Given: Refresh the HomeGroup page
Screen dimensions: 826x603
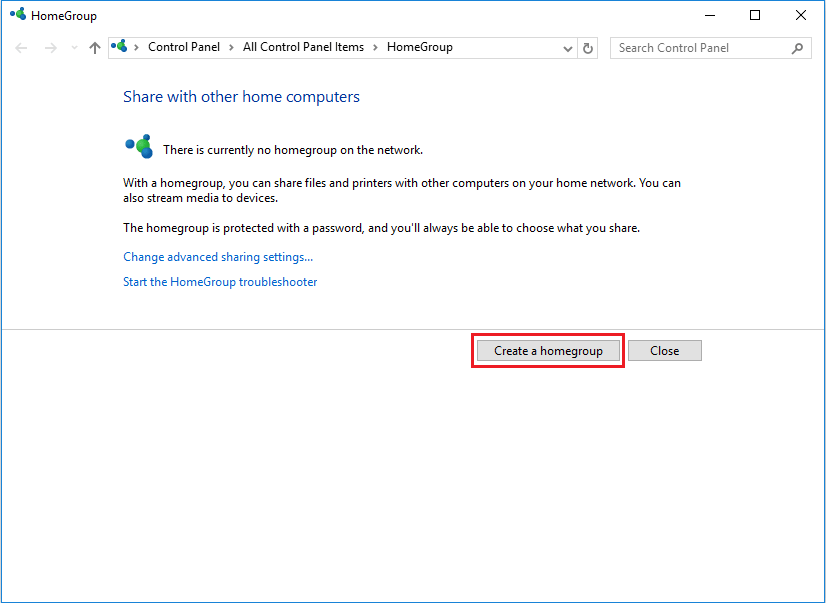Looking at the screenshot, I should pyautogui.click(x=588, y=48).
